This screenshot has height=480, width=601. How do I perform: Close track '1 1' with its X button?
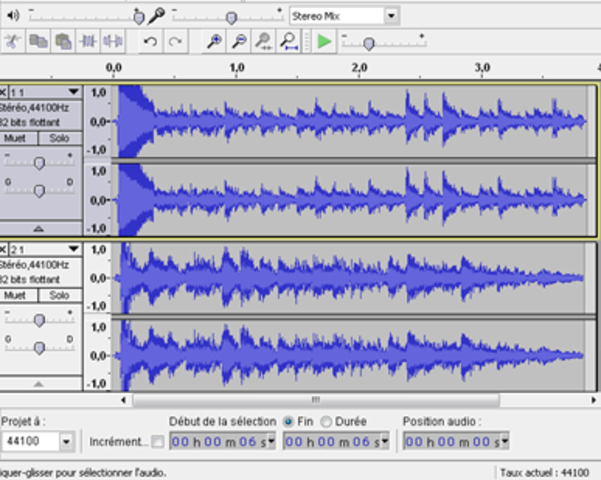(x=3, y=92)
